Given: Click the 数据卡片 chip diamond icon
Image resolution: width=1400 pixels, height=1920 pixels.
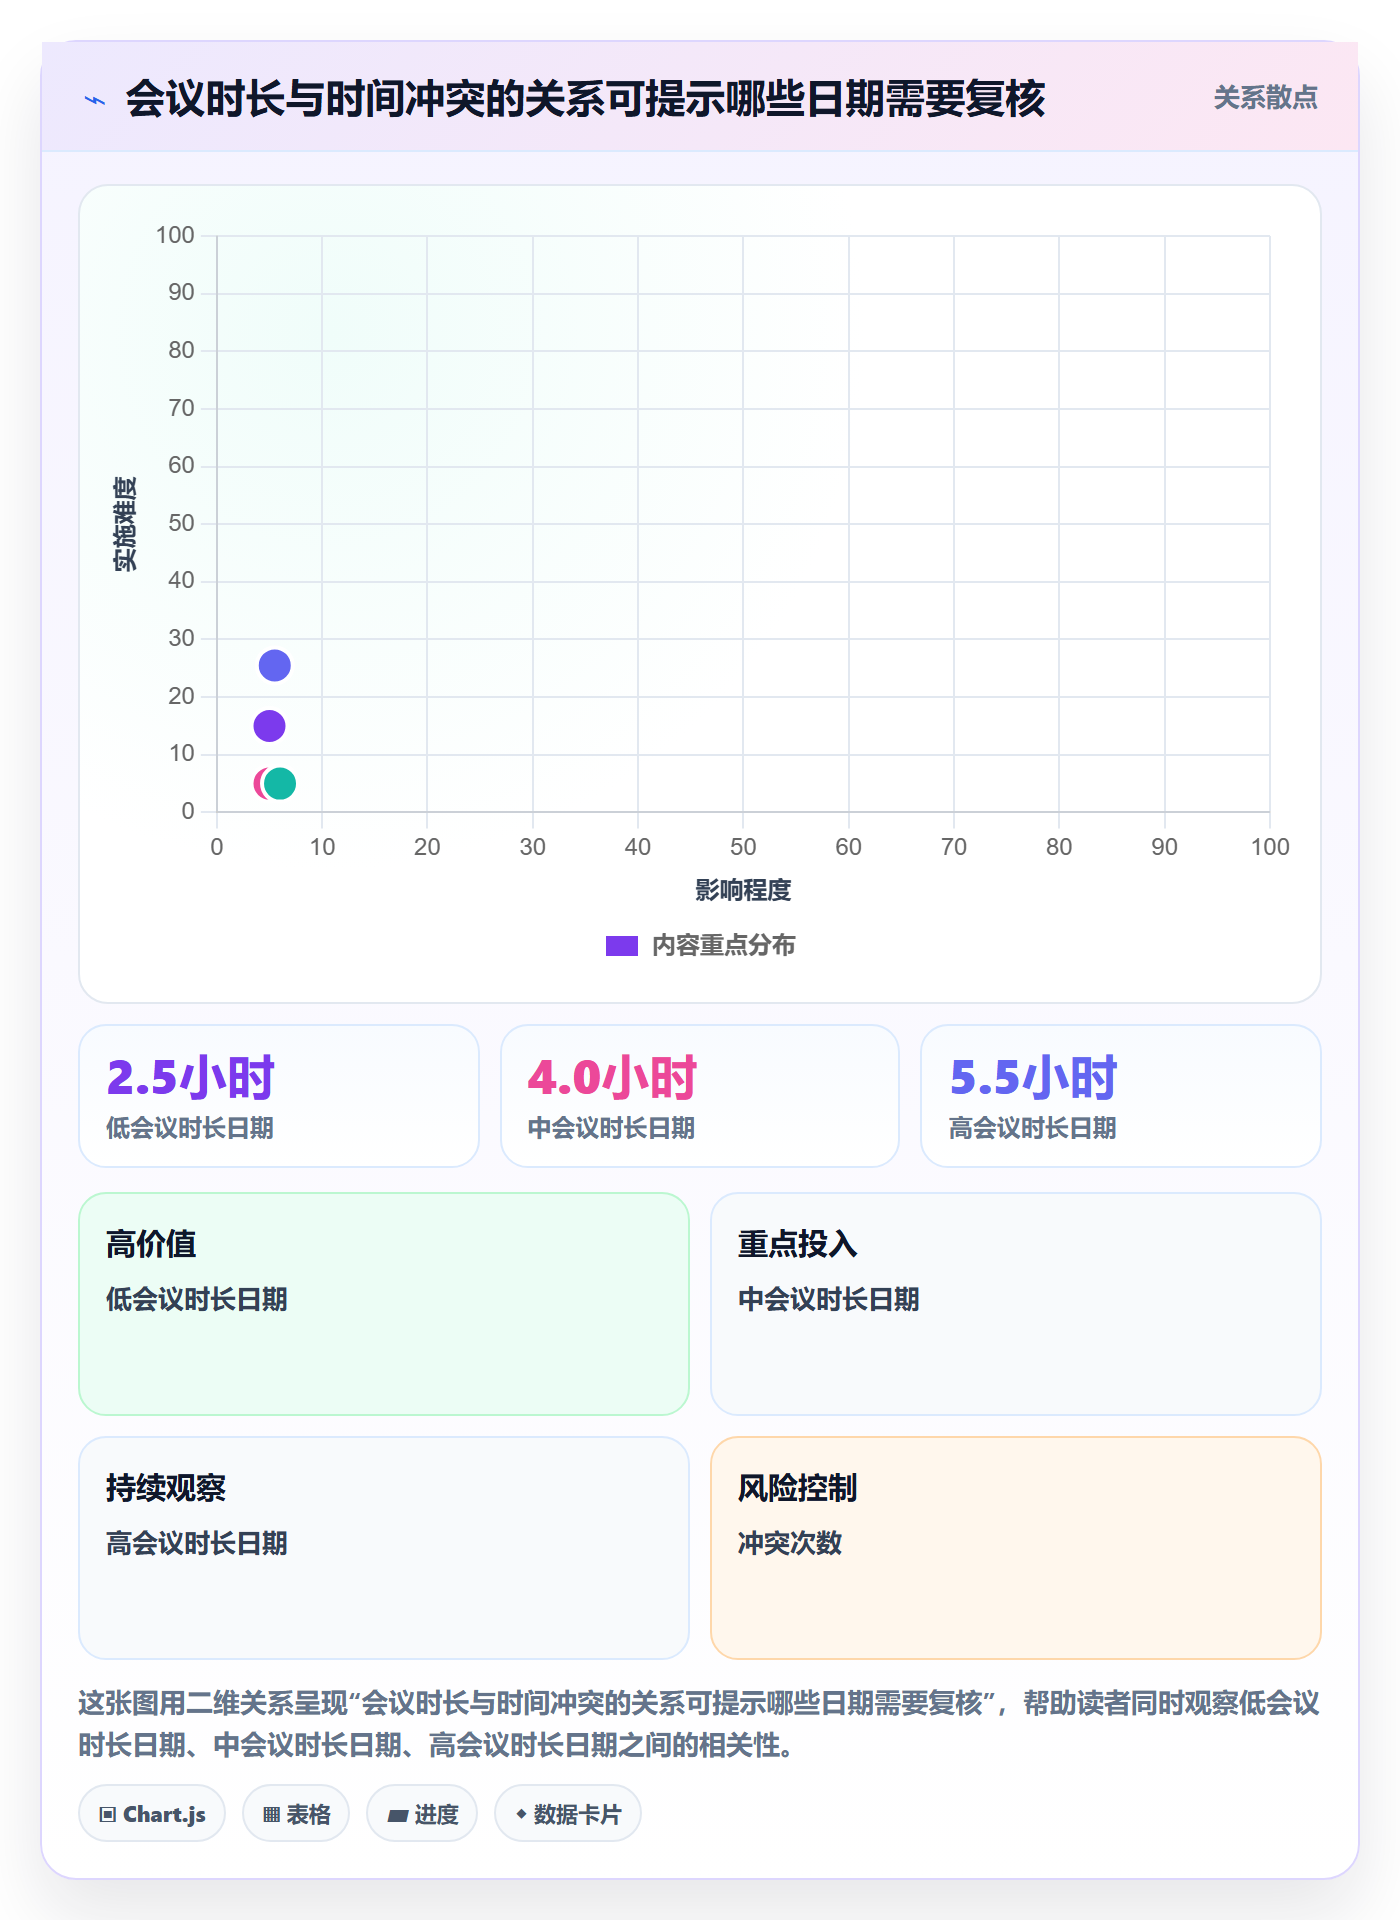Looking at the screenshot, I should tap(521, 1814).
